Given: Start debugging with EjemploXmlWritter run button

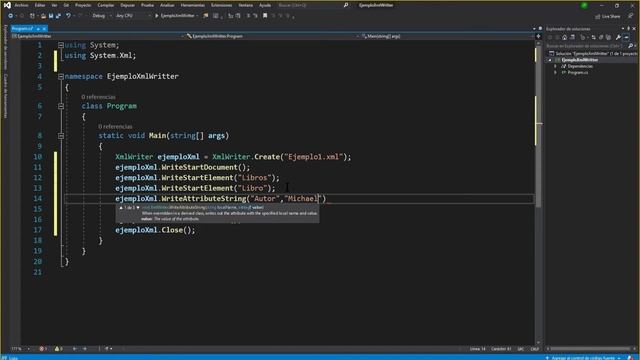Looking at the screenshot, I should 176,16.
